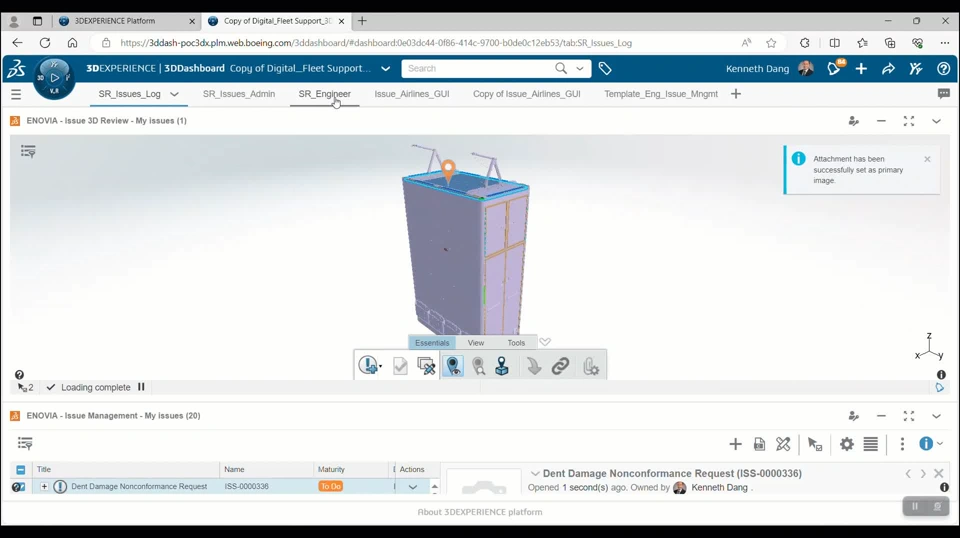Click the orange issue pin on model
Screen dimensions: 960x538
coord(449,170)
